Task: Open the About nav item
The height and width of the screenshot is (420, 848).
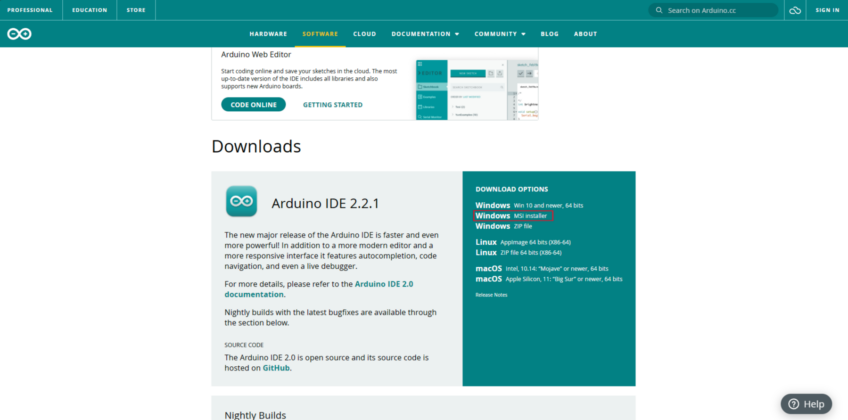Action: pos(585,34)
